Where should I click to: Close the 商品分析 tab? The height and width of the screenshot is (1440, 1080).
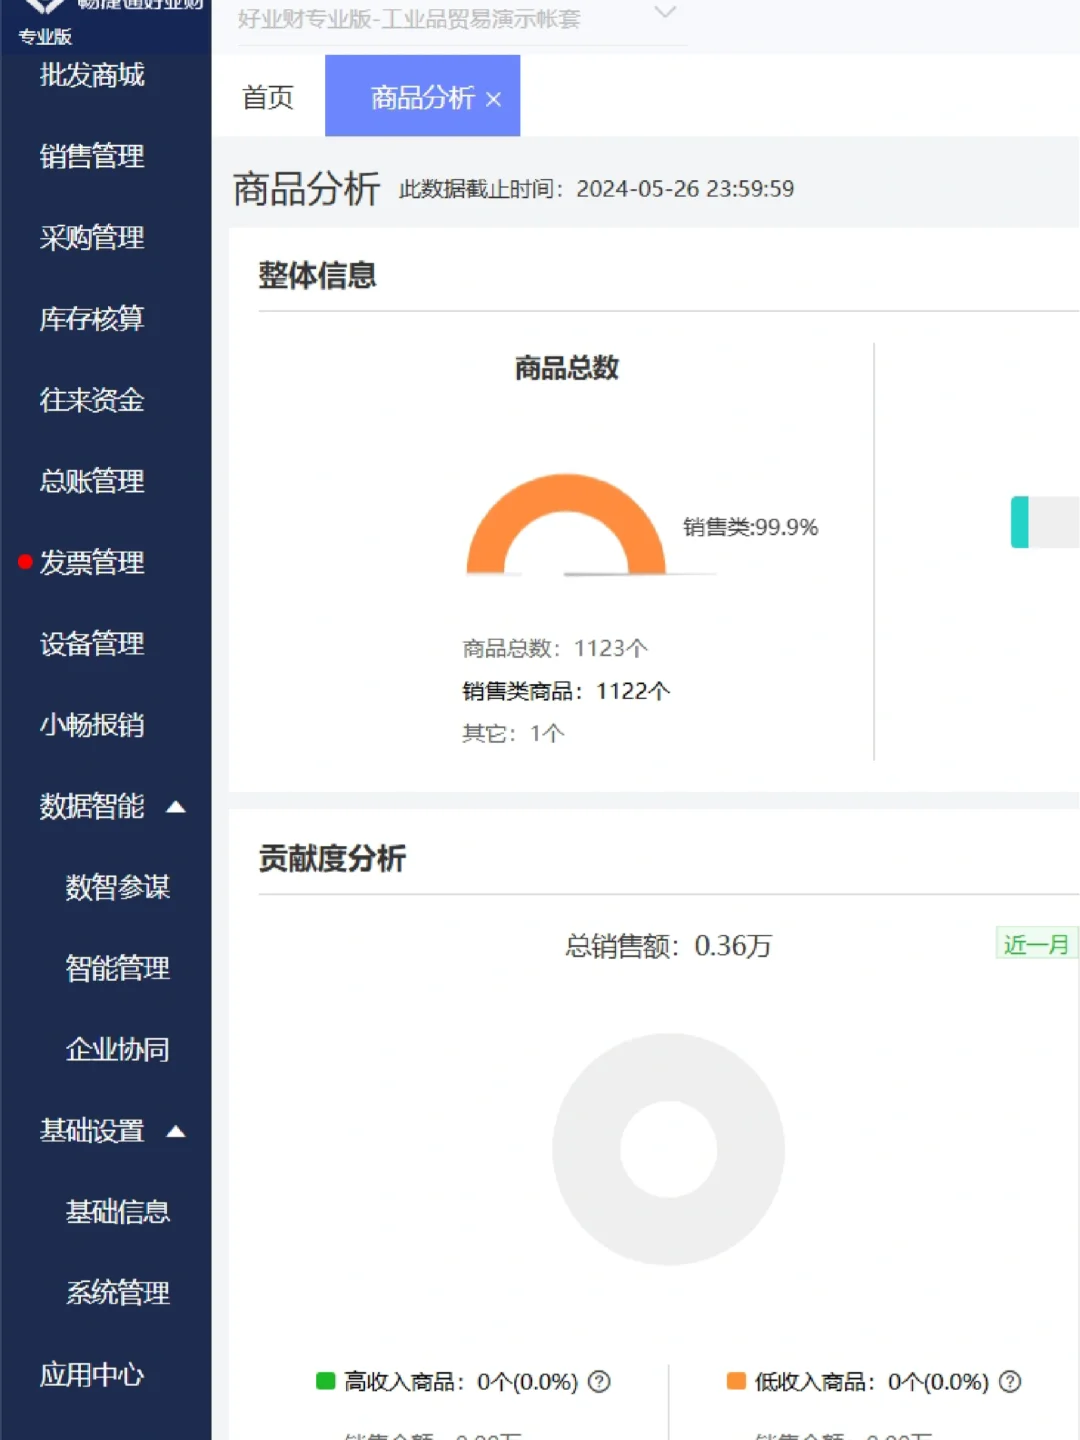(x=493, y=98)
